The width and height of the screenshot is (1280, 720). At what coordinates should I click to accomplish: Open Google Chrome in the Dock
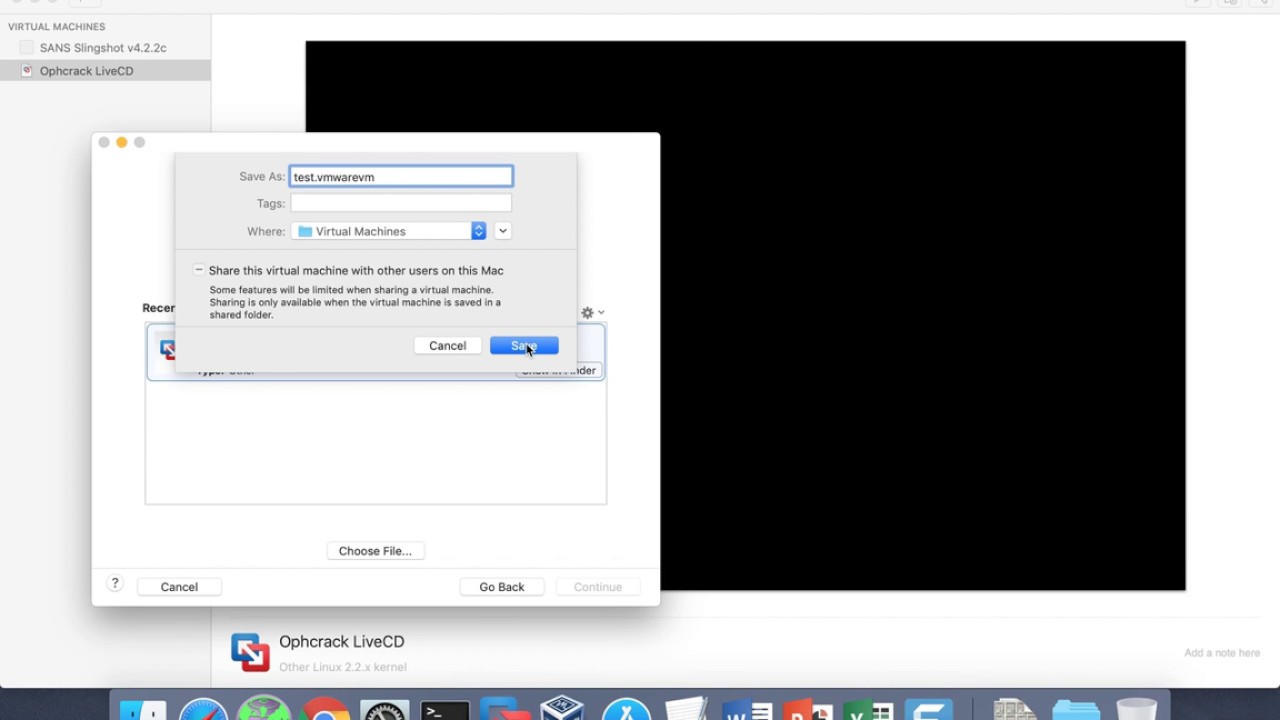click(324, 709)
